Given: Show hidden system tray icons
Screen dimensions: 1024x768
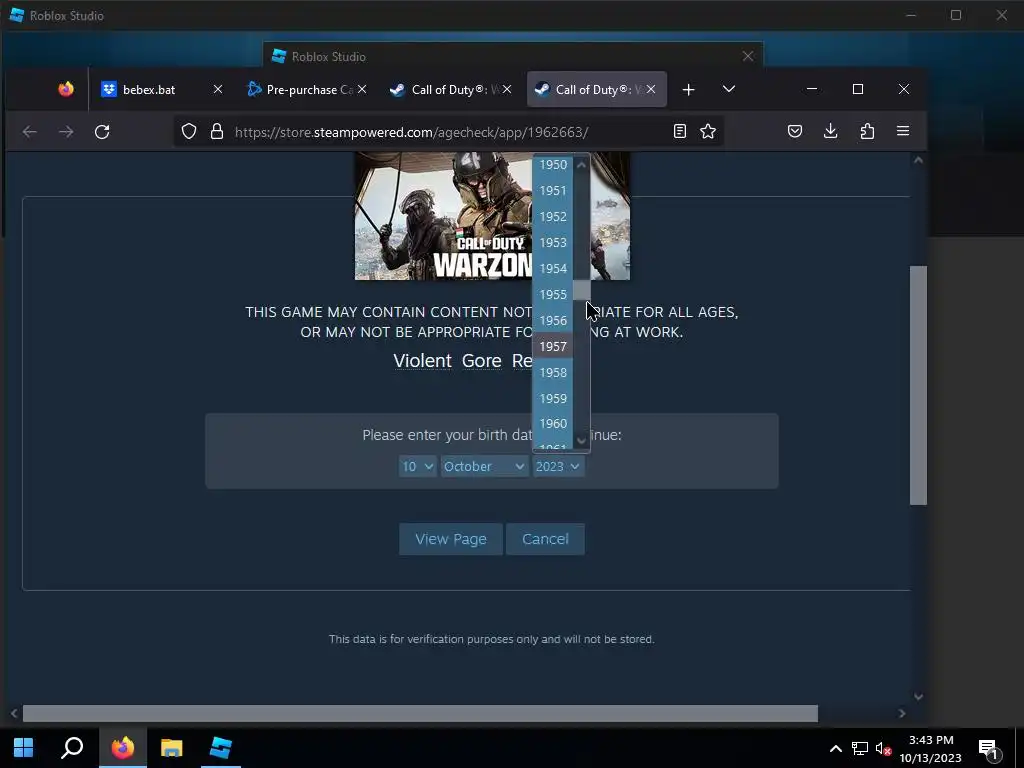Looking at the screenshot, I should point(835,749).
